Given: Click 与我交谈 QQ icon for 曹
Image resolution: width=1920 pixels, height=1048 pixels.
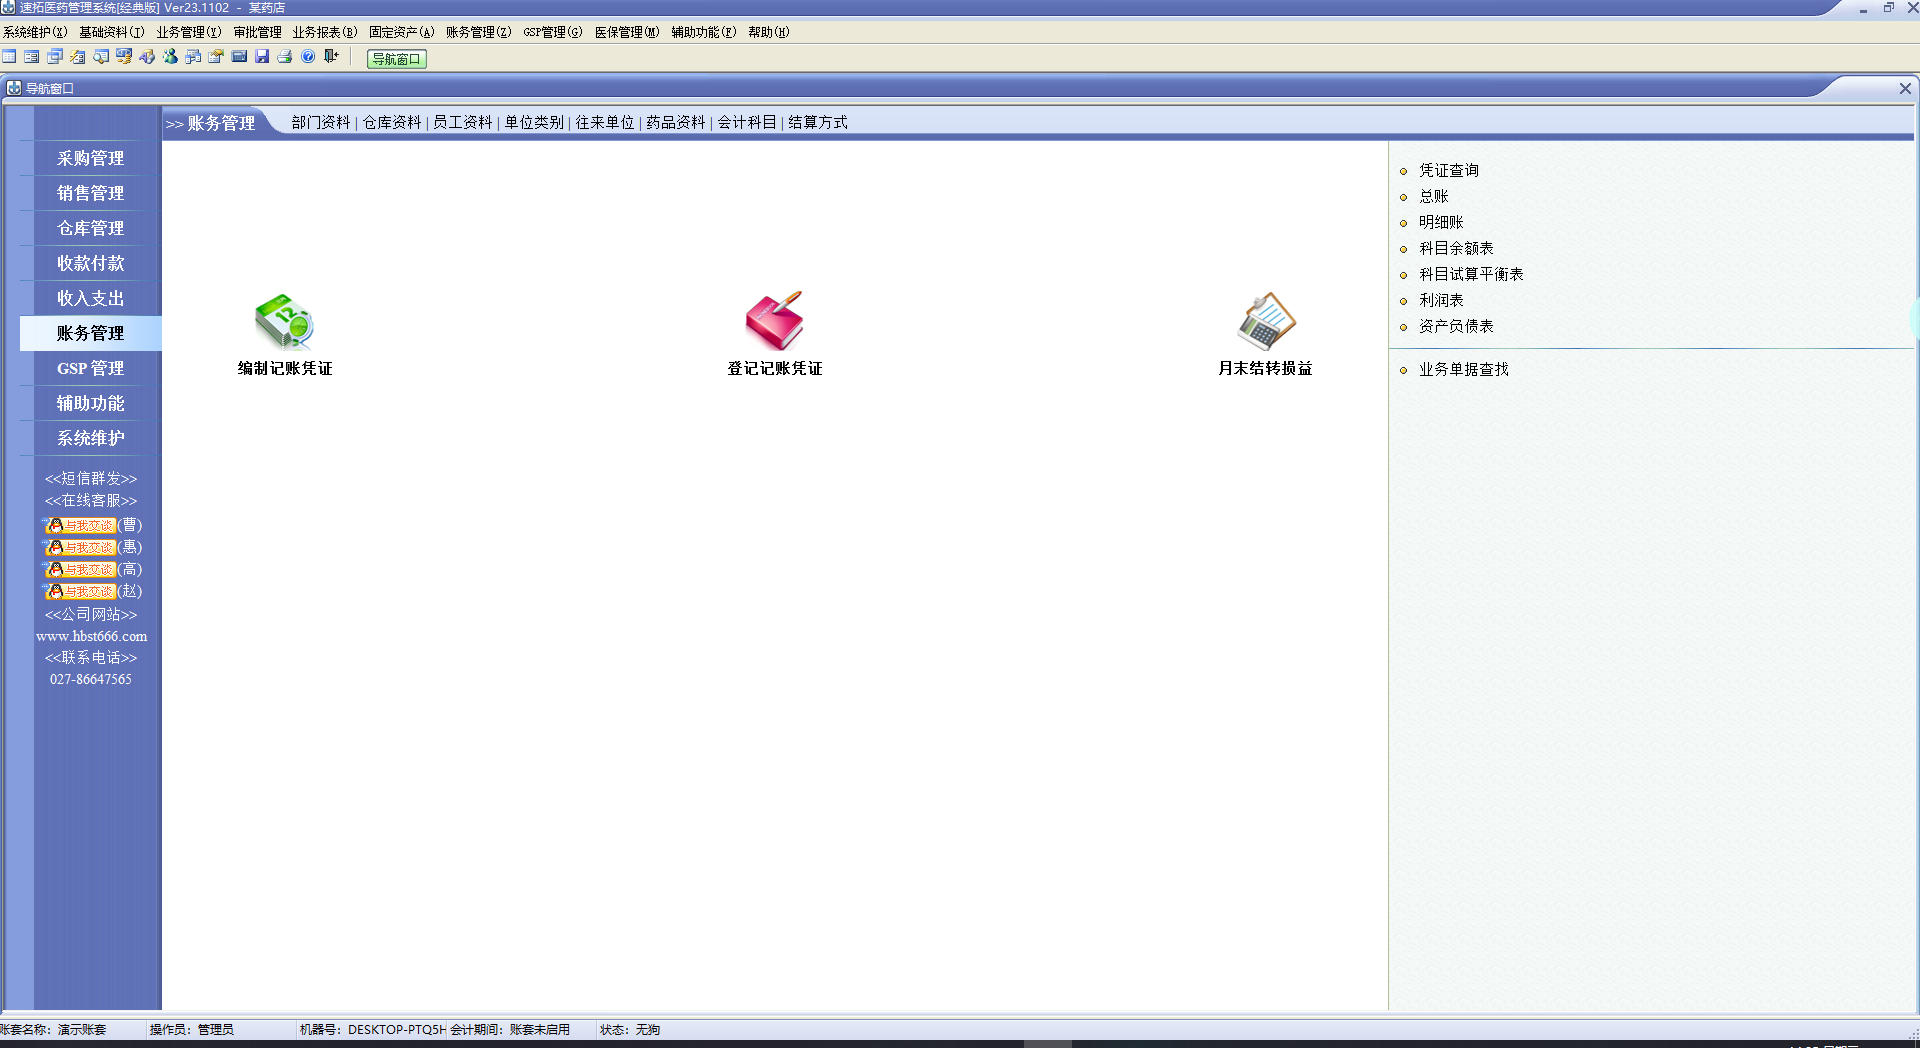Looking at the screenshot, I should click(x=81, y=525).
